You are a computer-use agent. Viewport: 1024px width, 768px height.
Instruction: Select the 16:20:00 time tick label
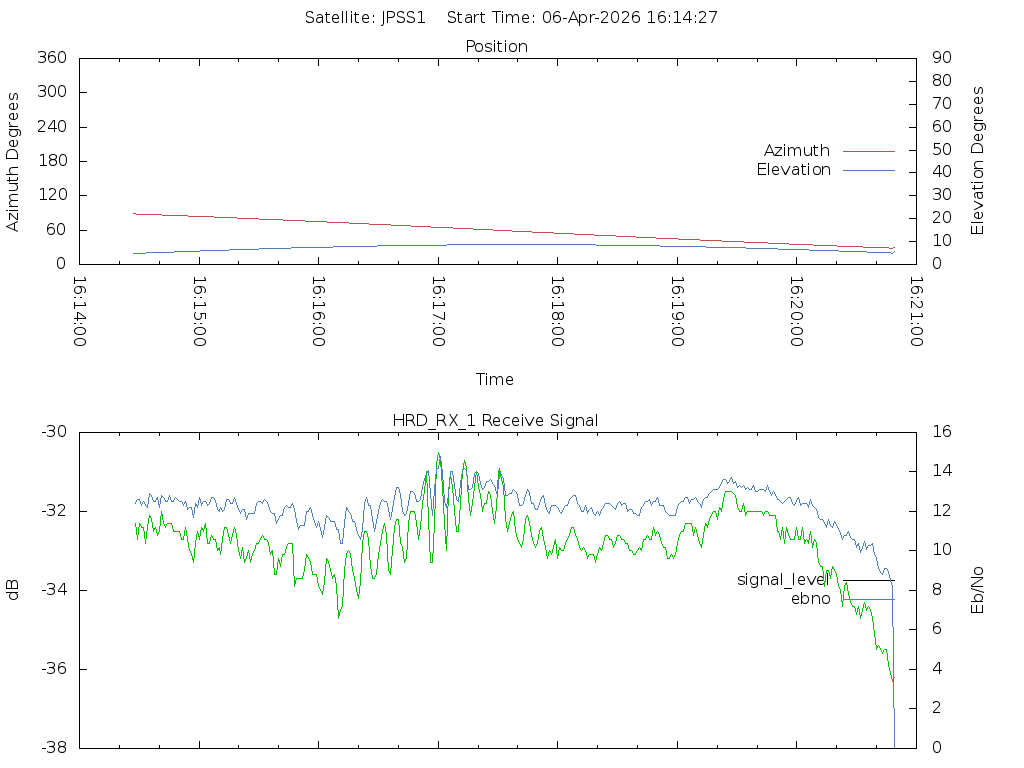tap(796, 312)
